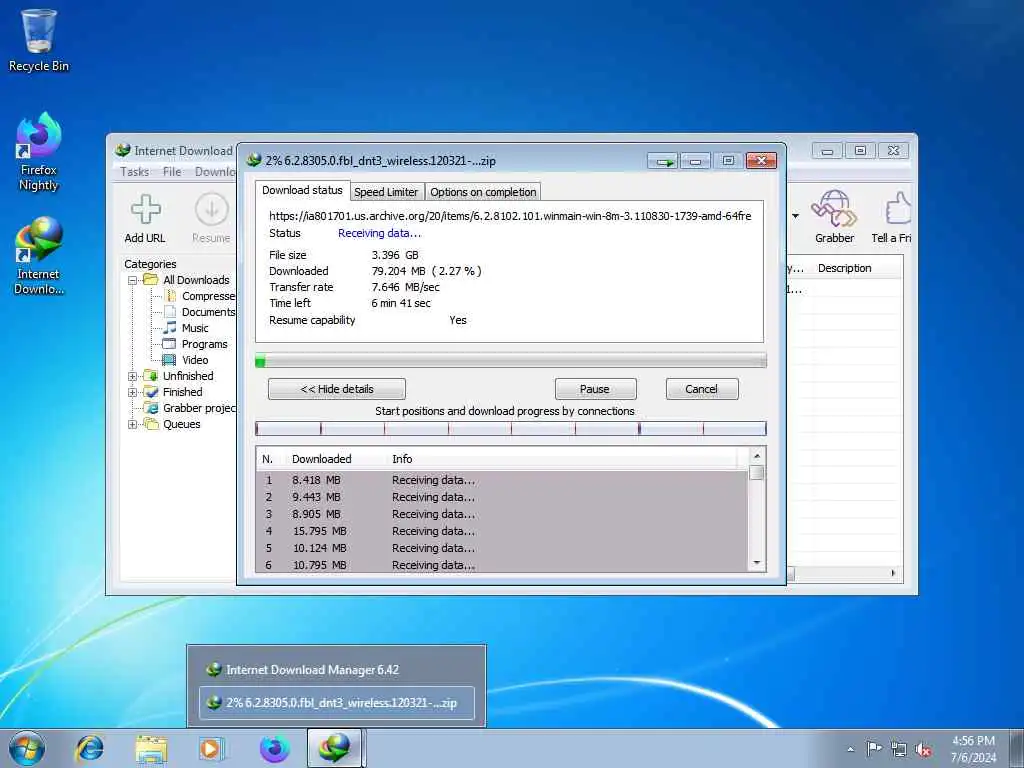This screenshot has height=768, width=1024.
Task: Click the connections list scrollbar thumb
Action: tap(757, 473)
